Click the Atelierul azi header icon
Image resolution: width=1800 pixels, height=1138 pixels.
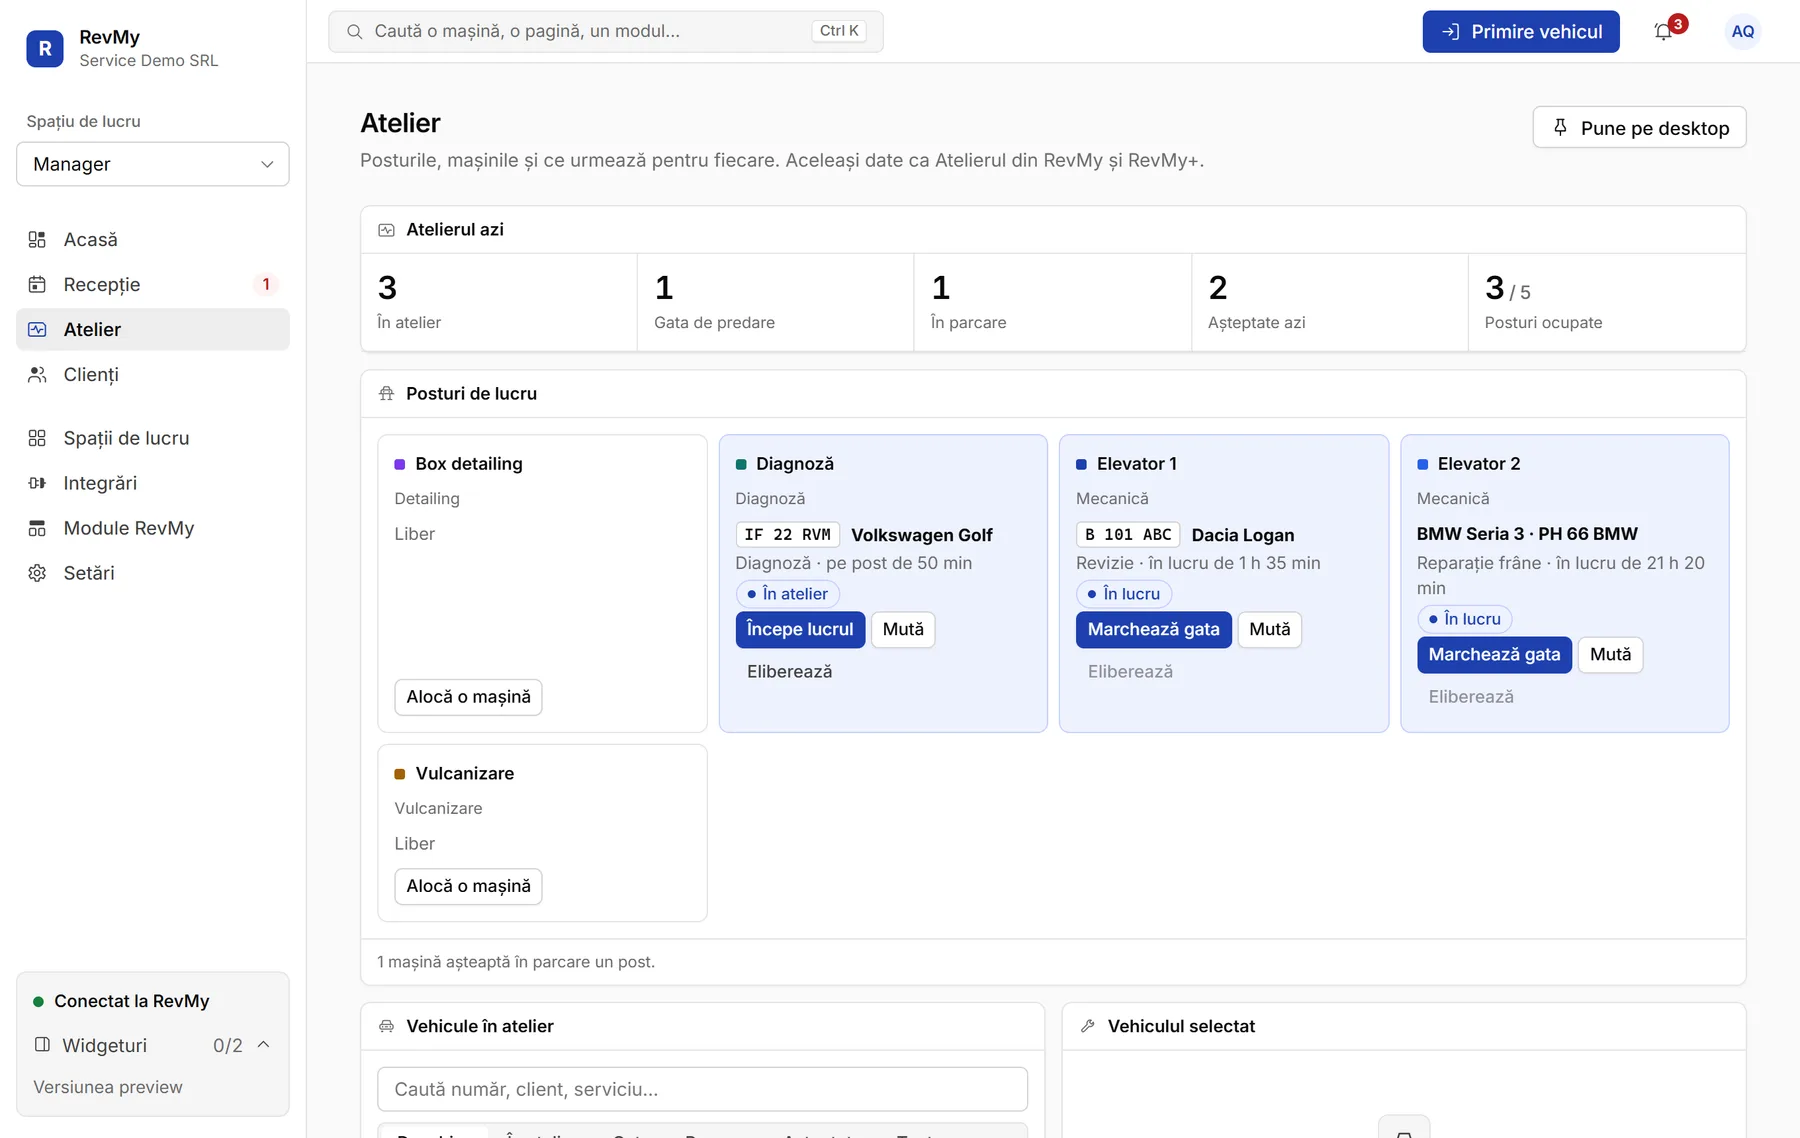[x=386, y=230]
